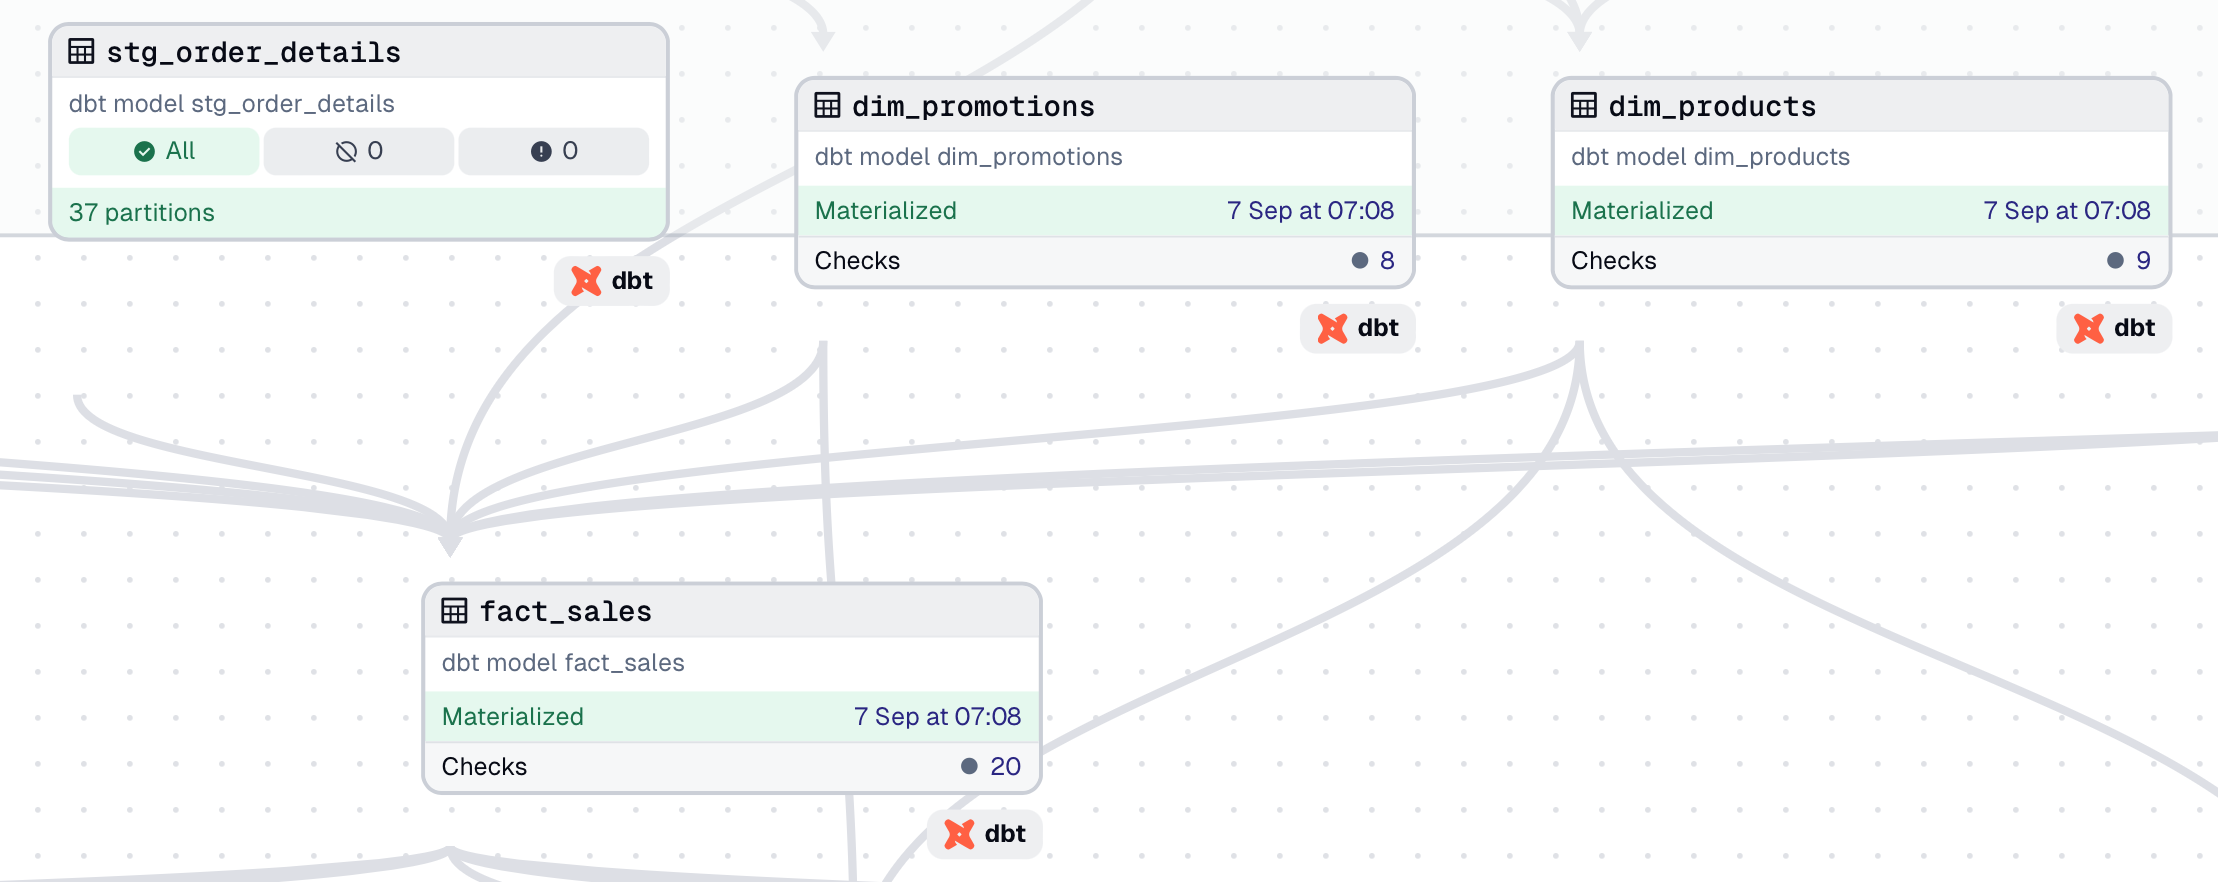Select the All partitions status filter
Viewport: 2218px width, 882px height.
pyautogui.click(x=164, y=151)
